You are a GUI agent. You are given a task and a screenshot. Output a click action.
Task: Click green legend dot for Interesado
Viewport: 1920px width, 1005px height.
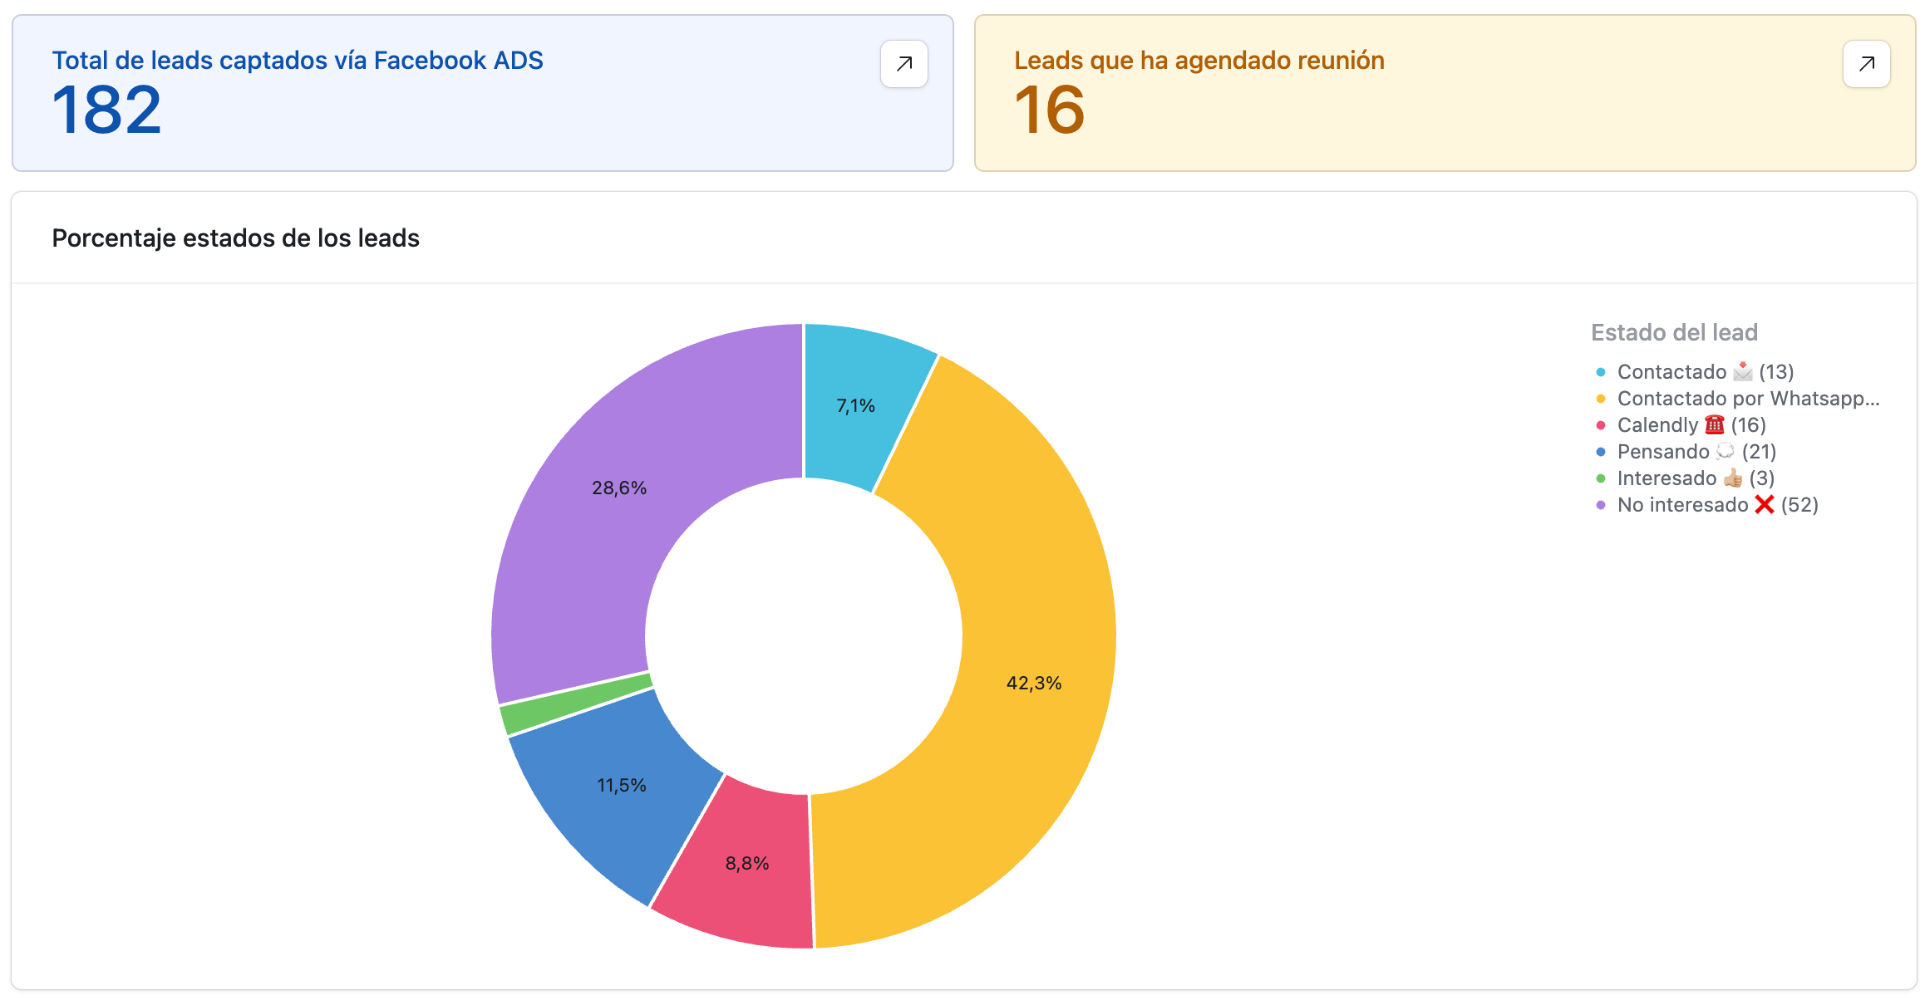(x=1601, y=478)
